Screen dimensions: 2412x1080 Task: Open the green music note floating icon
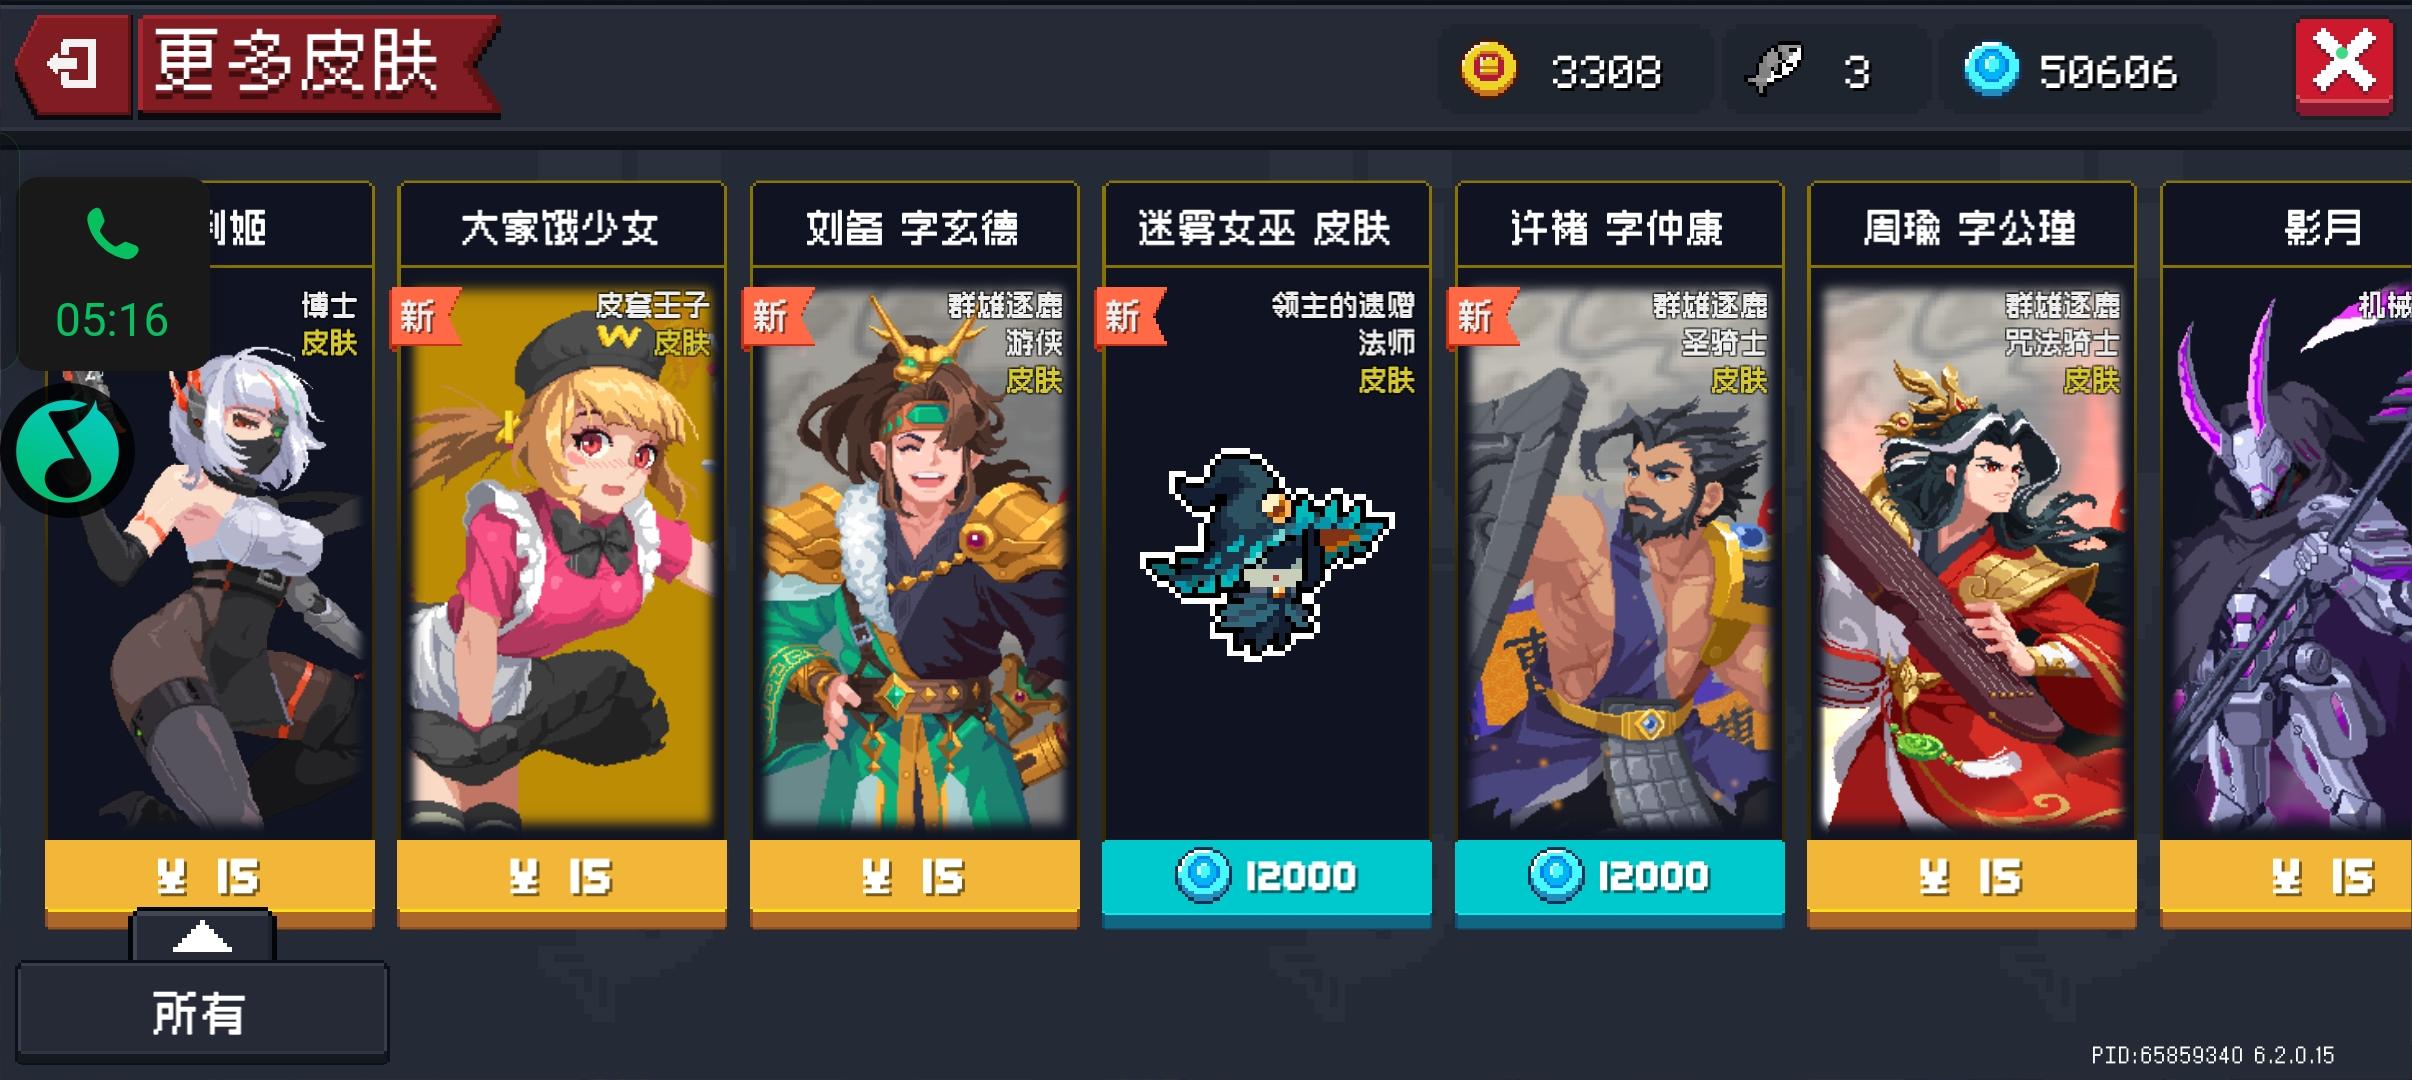click(67, 451)
